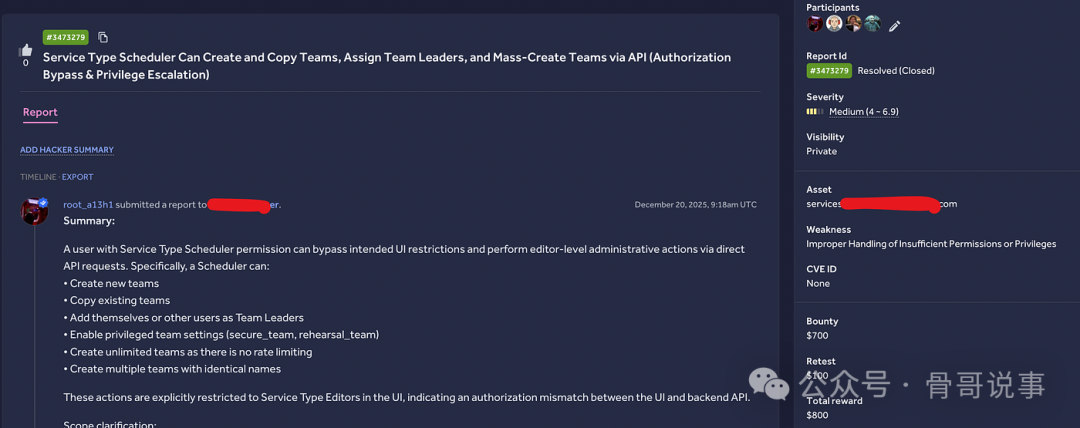This screenshot has height=428, width=1080.
Task: Edit participants with the pencil icon
Action: pyautogui.click(x=894, y=26)
